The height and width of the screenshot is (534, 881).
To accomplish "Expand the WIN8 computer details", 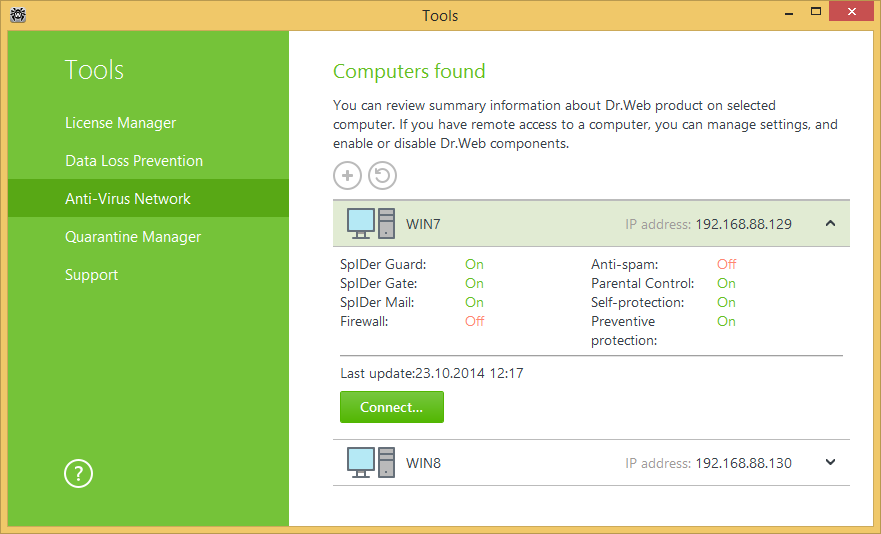I will tap(830, 463).
